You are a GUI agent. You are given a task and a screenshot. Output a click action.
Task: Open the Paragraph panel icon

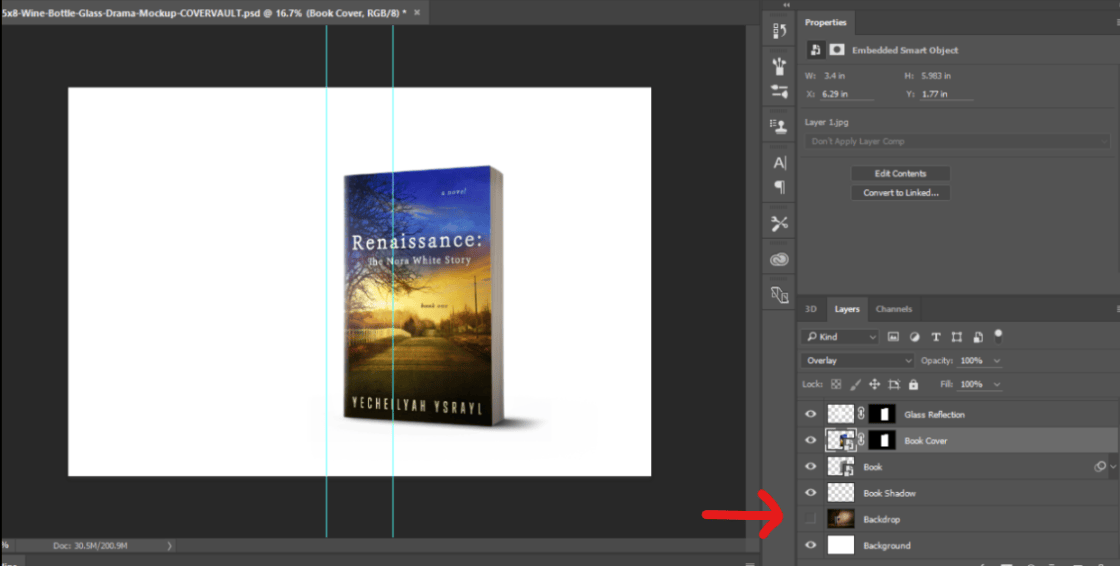point(779,187)
